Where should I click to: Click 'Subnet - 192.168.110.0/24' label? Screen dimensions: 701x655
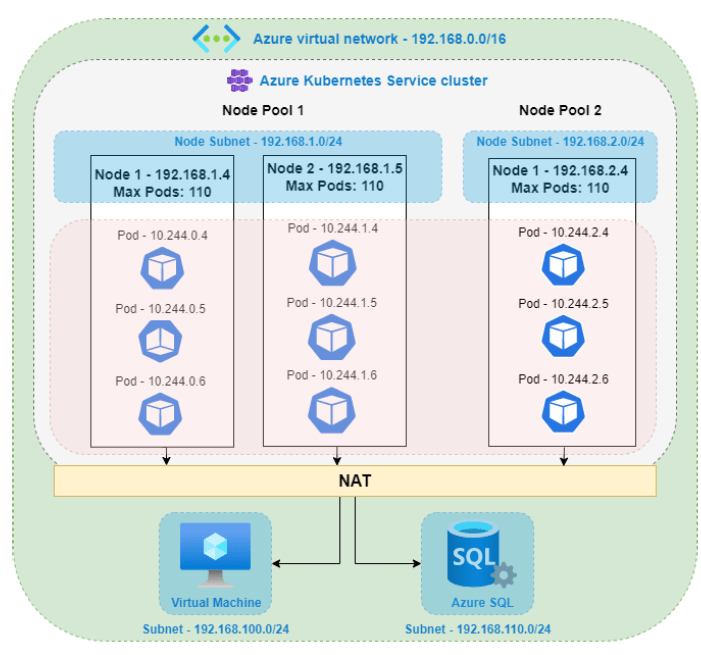coord(478,630)
